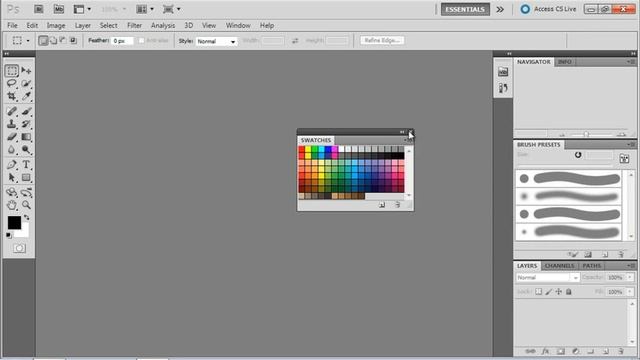640x360 pixels.
Task: Toggle lock transparent pixels
Action: click(539, 291)
